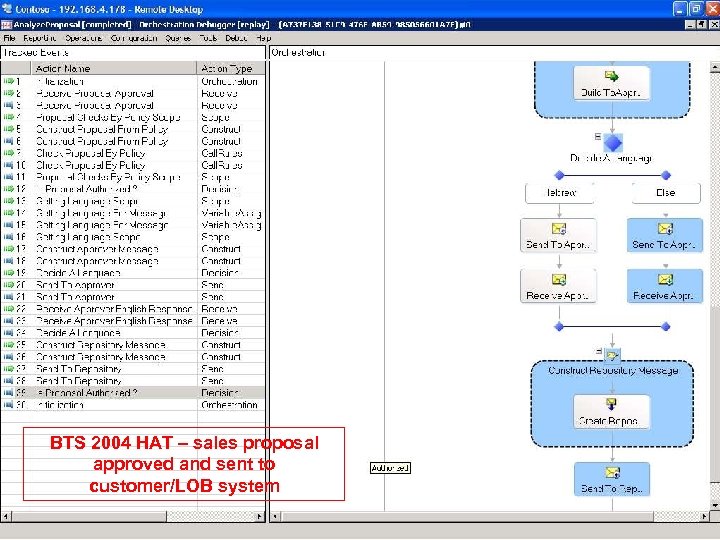
Task: Click the green arrow icon of event 13
Action: coord(8,201)
